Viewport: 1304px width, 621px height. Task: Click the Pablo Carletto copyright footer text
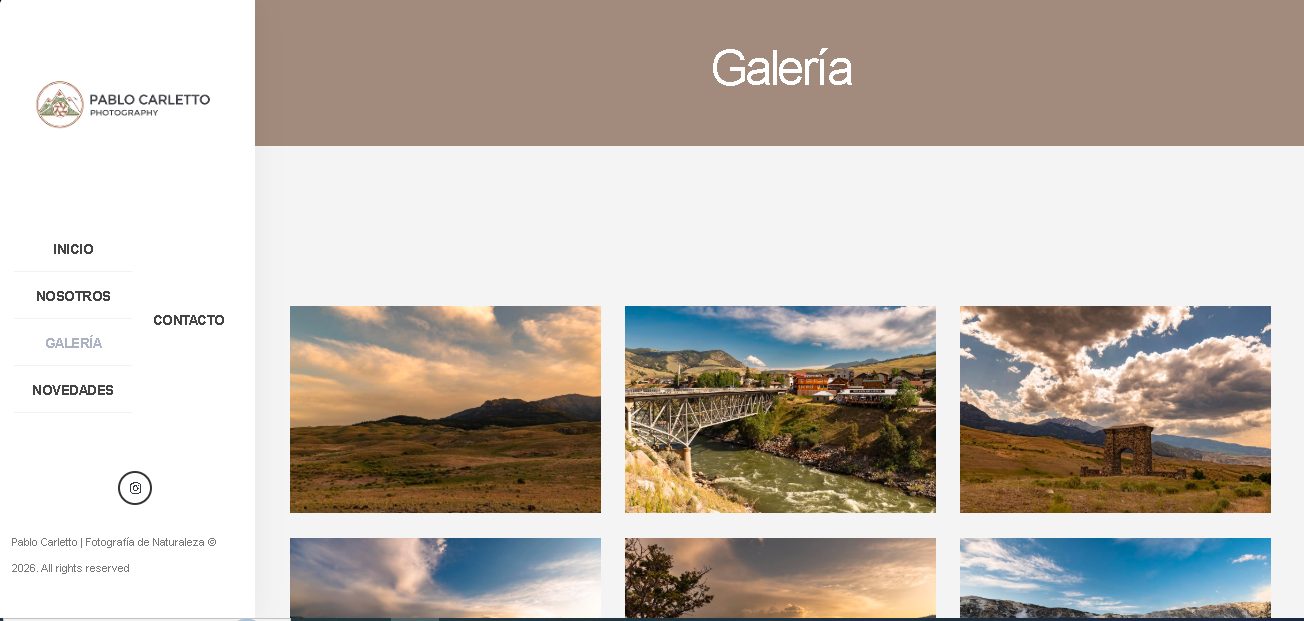113,542
